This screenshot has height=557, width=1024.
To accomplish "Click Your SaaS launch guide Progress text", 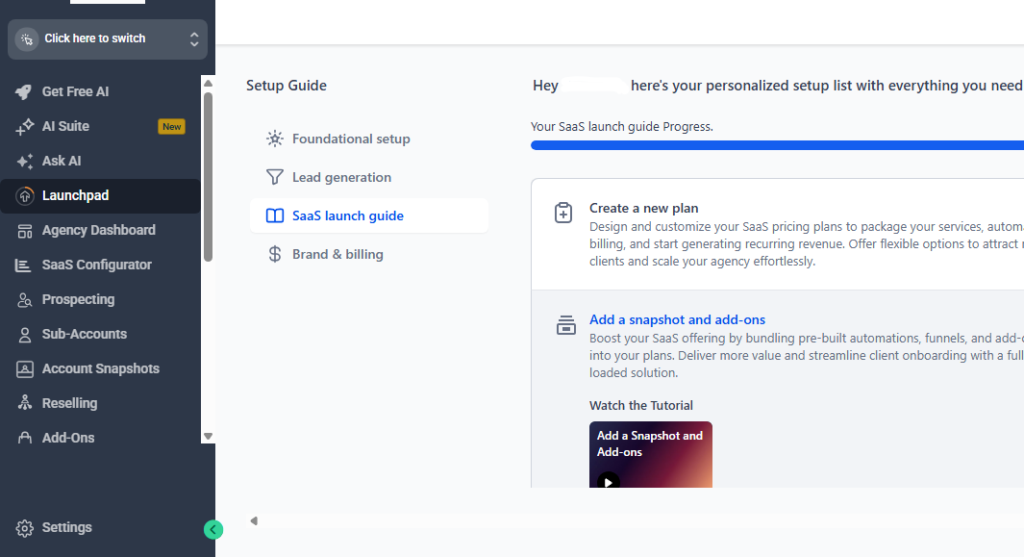I will coord(622,127).
